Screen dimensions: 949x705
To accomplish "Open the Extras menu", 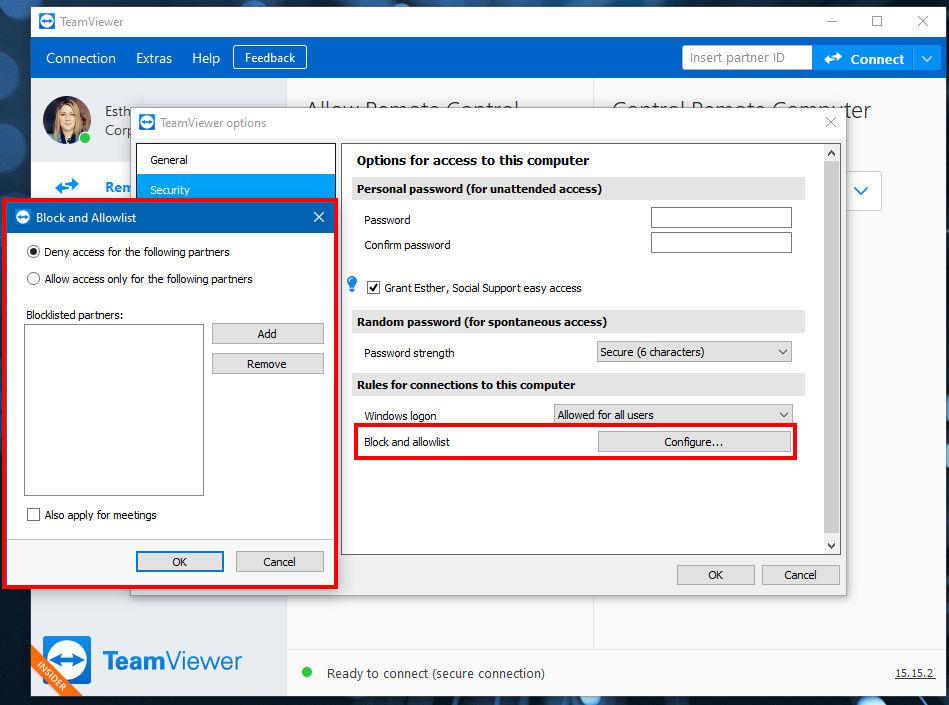I will tap(154, 59).
